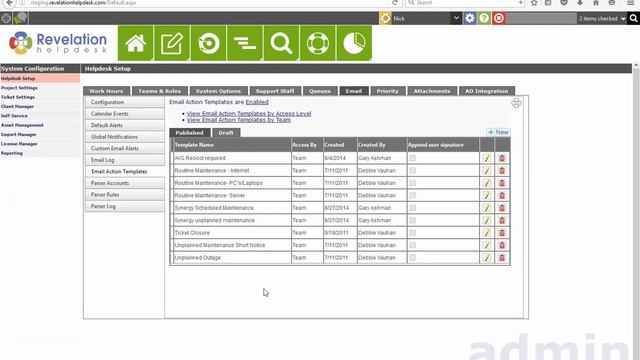640x360 pixels.
Task: Open the green question mark help icon
Action: 484,18
